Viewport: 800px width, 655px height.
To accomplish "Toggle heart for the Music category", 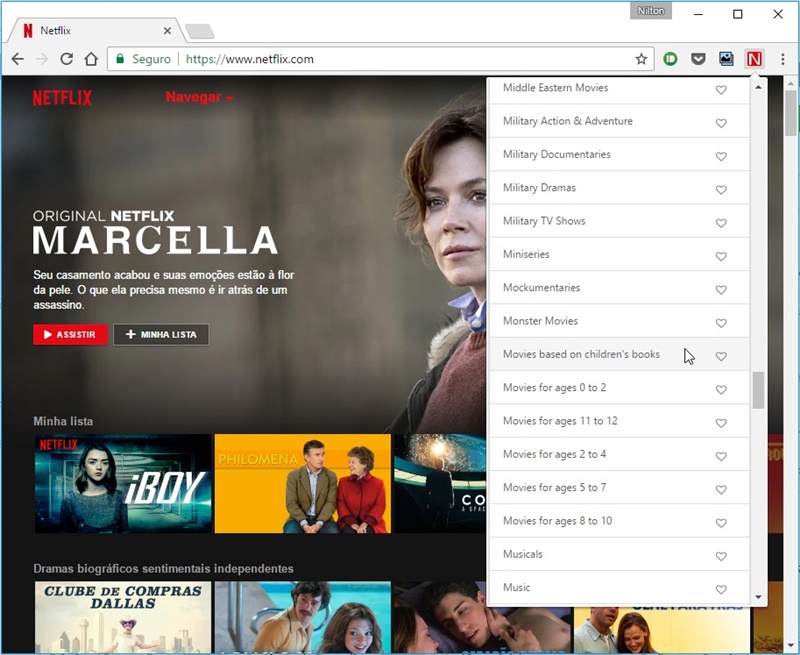I will (721, 590).
